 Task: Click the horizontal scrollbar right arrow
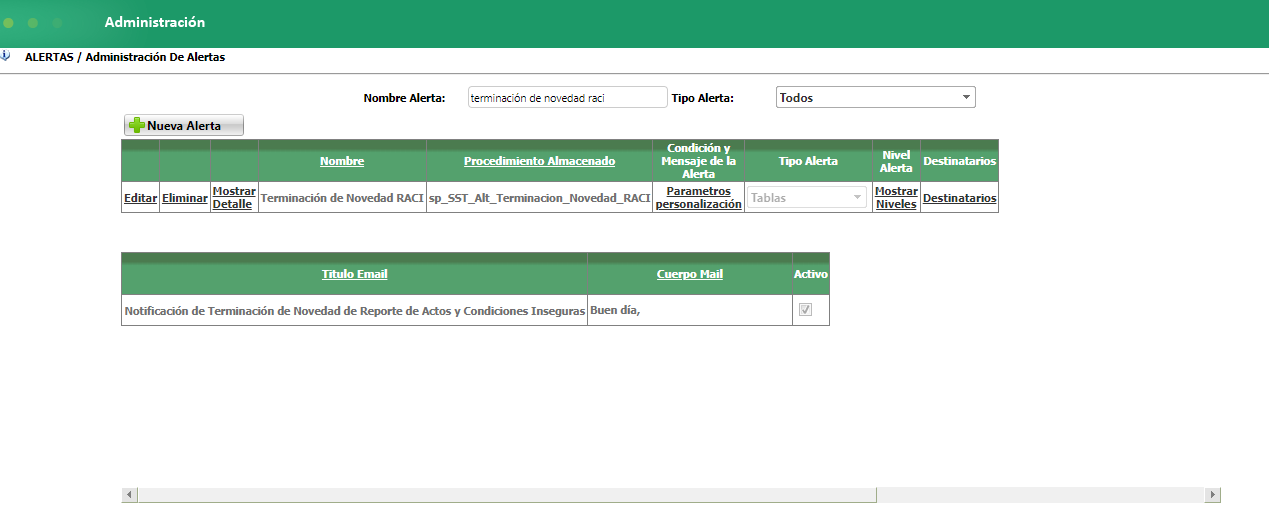pos(1213,495)
